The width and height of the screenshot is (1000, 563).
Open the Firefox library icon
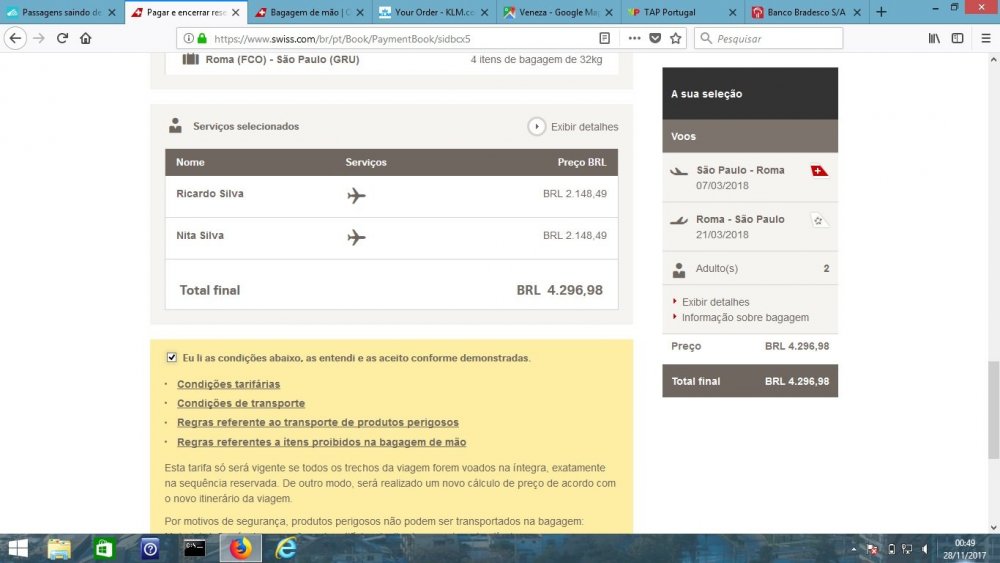pos(934,38)
